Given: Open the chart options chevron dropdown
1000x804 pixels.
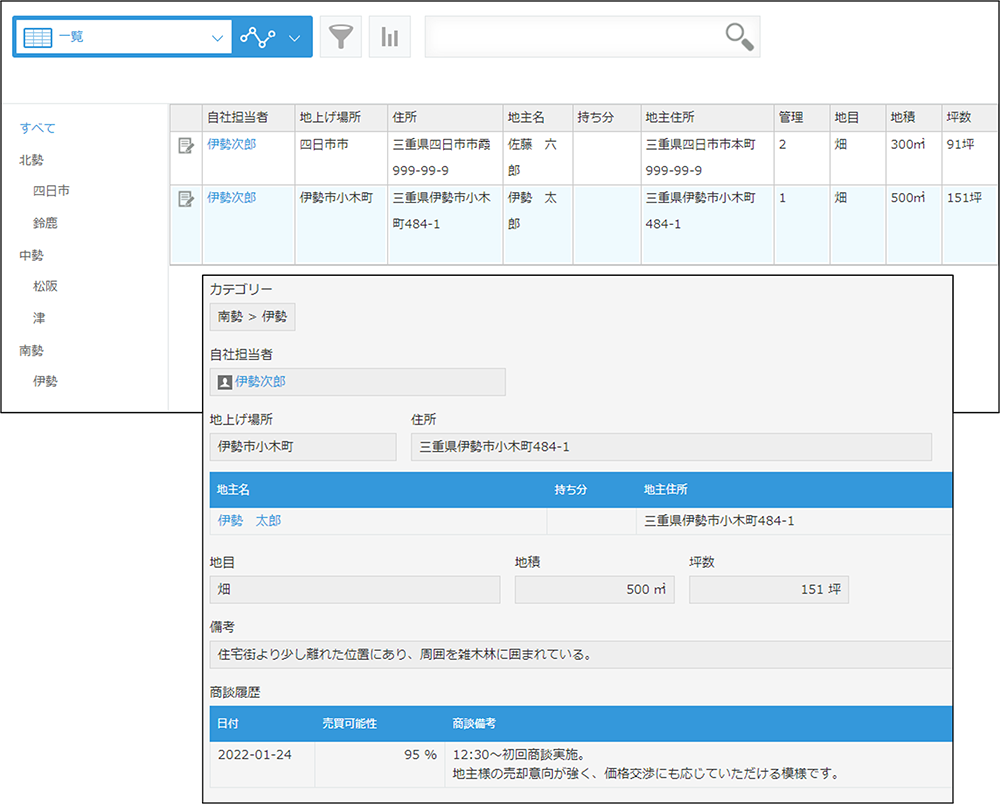Looking at the screenshot, I should click(x=295, y=36).
